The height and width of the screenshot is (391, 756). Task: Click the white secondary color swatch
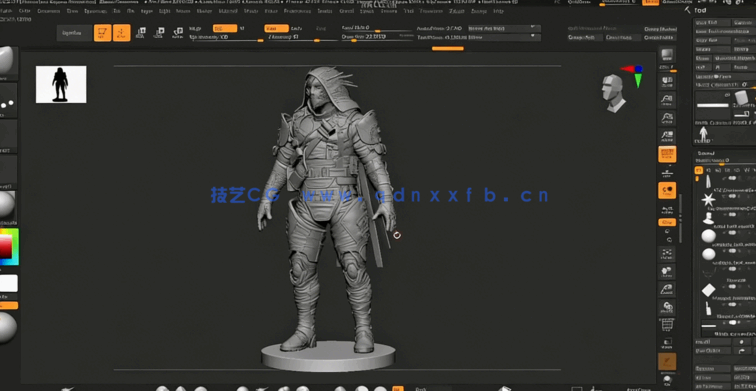[x=9, y=283]
